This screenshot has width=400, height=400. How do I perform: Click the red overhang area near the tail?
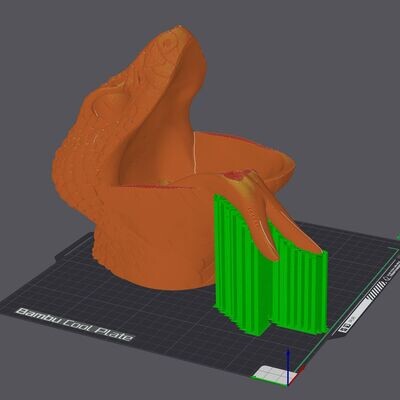(x=238, y=175)
